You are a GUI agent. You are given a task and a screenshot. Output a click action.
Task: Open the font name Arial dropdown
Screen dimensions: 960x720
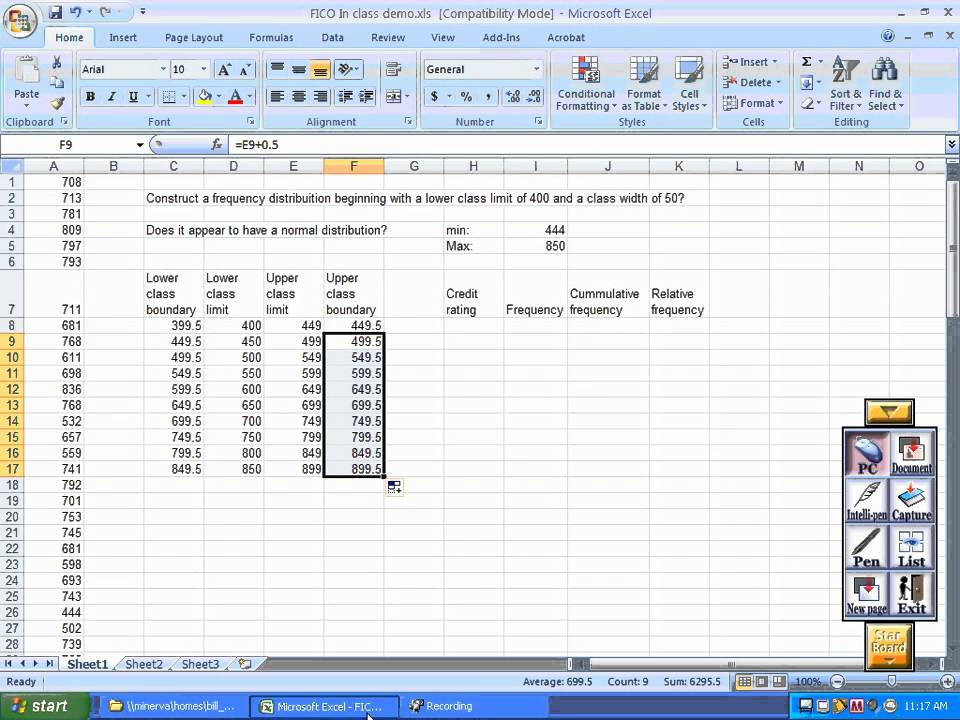(x=163, y=69)
